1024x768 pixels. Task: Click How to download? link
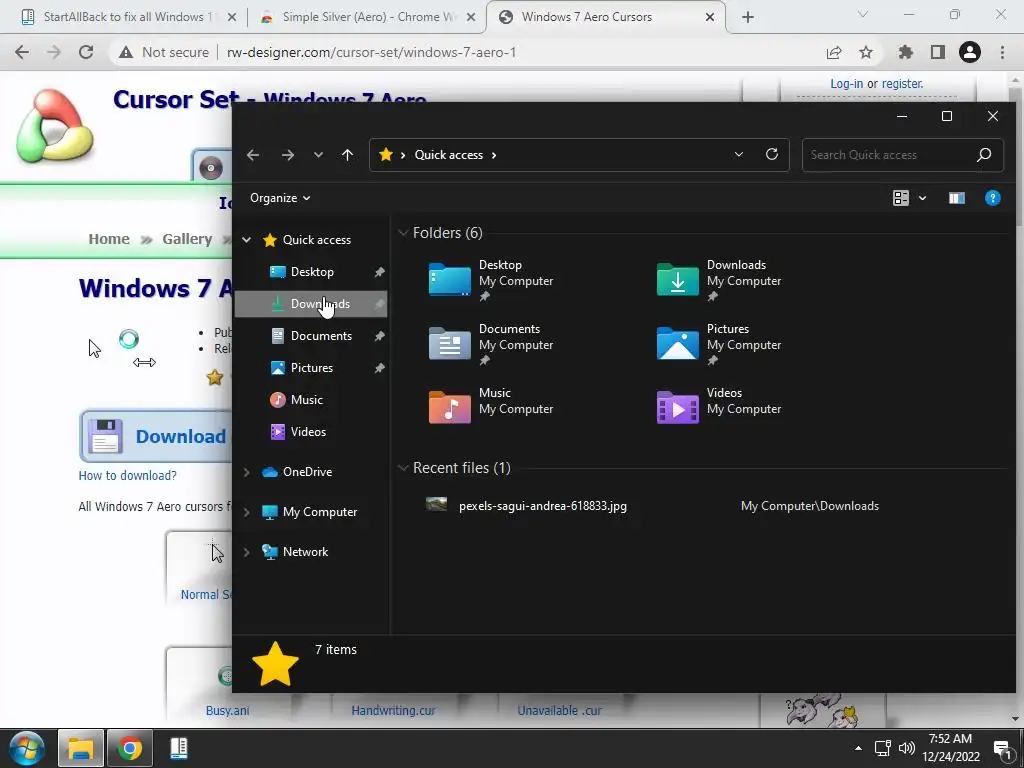click(127, 475)
